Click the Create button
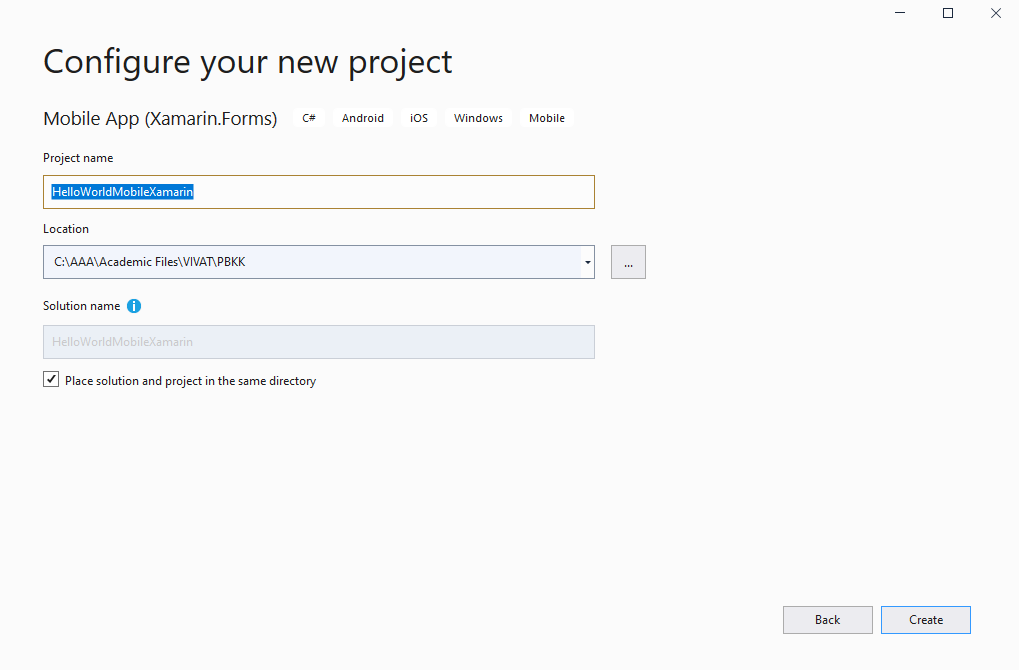 pyautogui.click(x=925, y=620)
